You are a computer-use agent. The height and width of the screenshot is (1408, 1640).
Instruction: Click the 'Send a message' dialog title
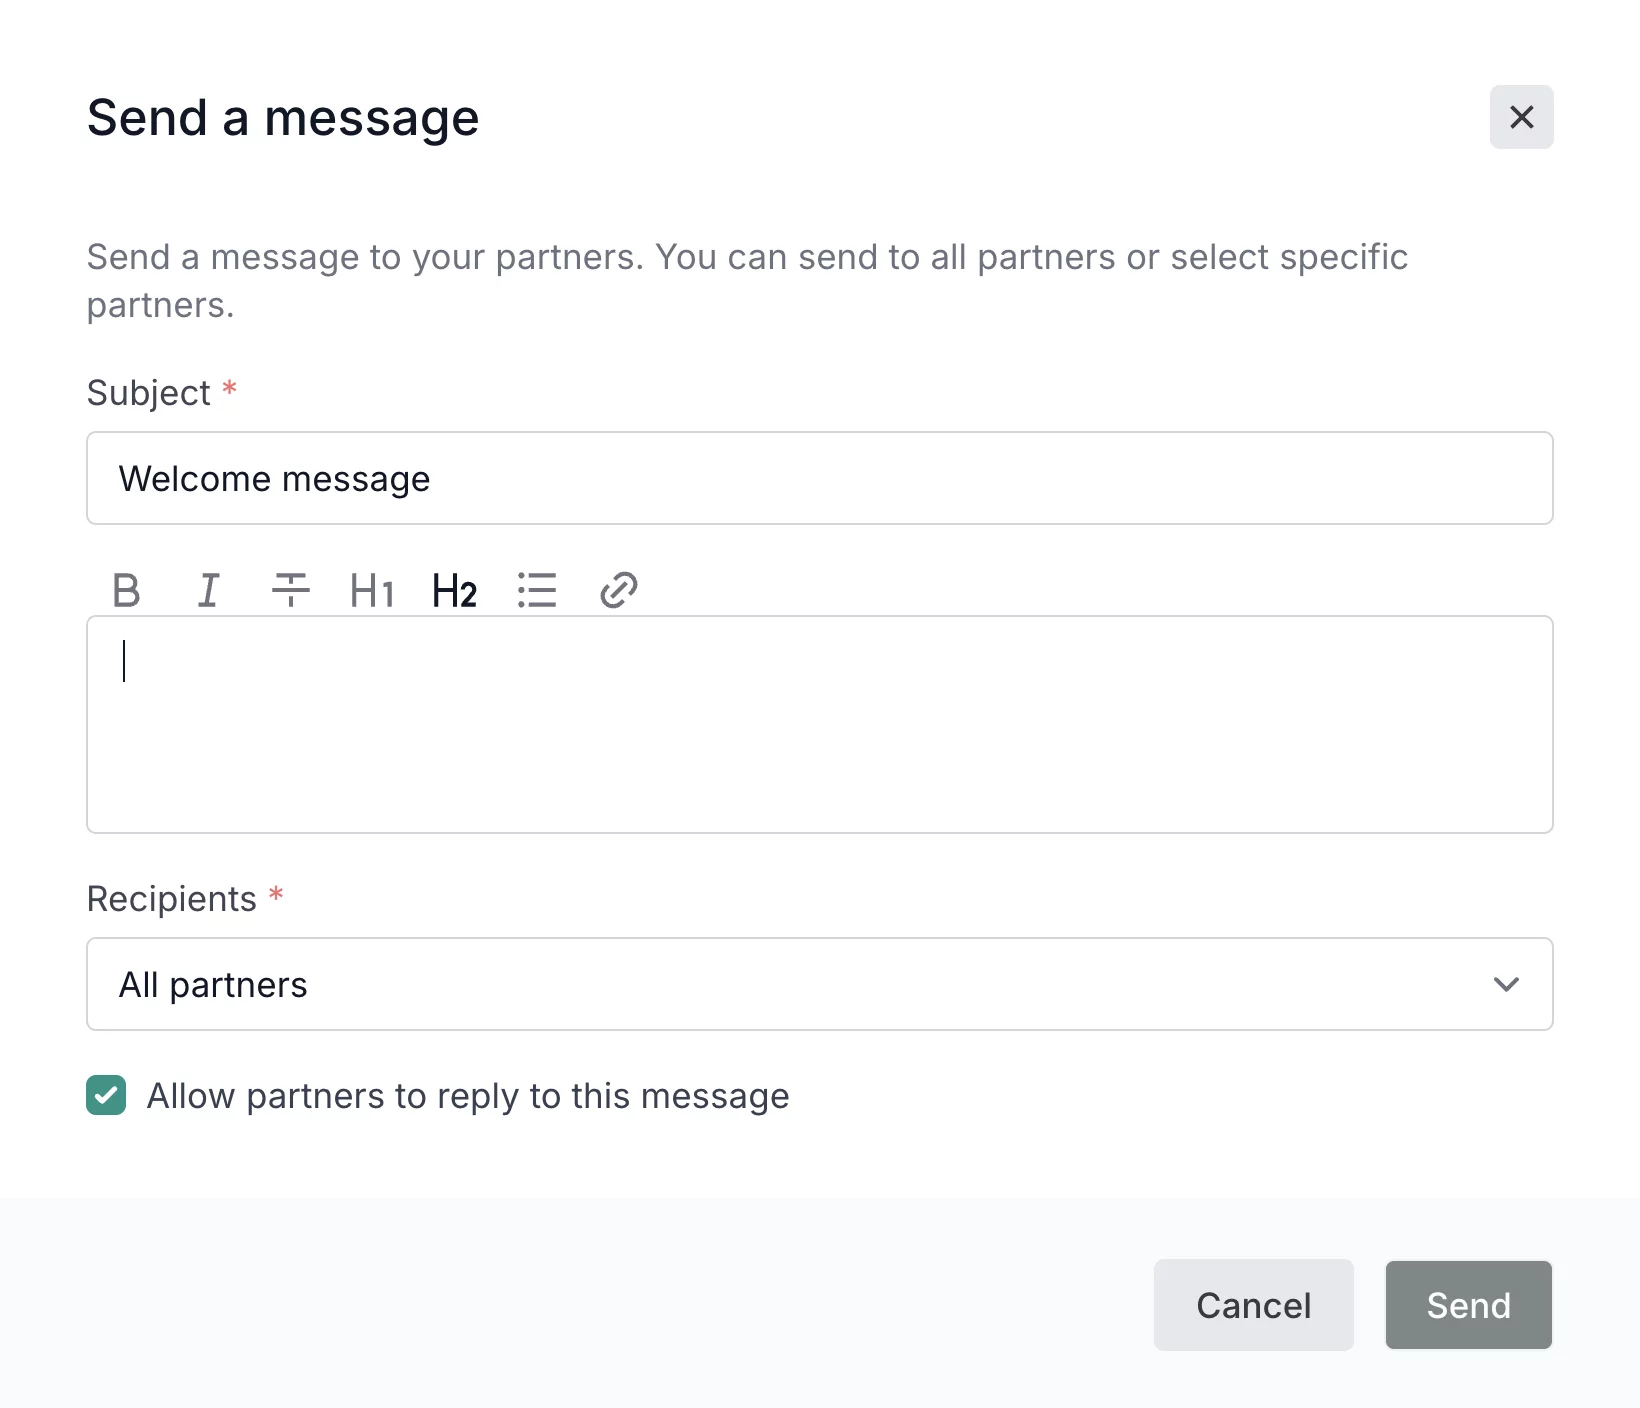tap(283, 118)
